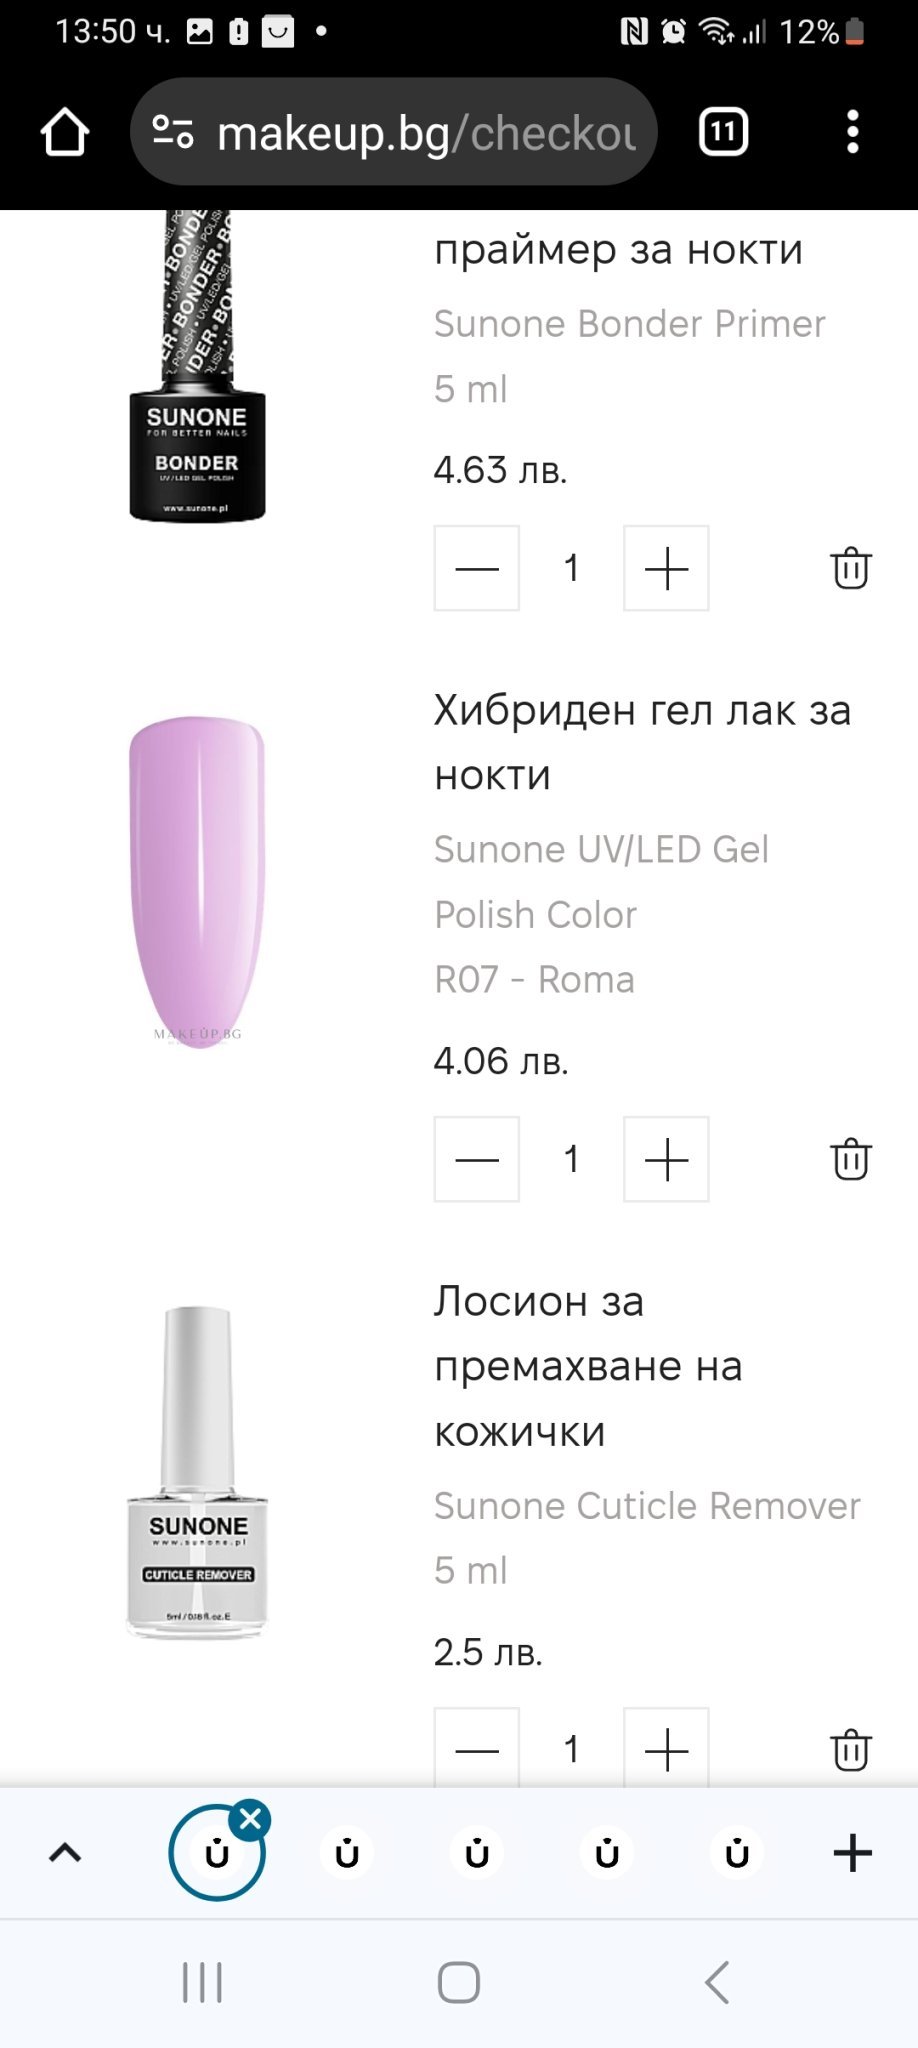Tap the browser home icon
918x2048 pixels.
[x=65, y=132]
